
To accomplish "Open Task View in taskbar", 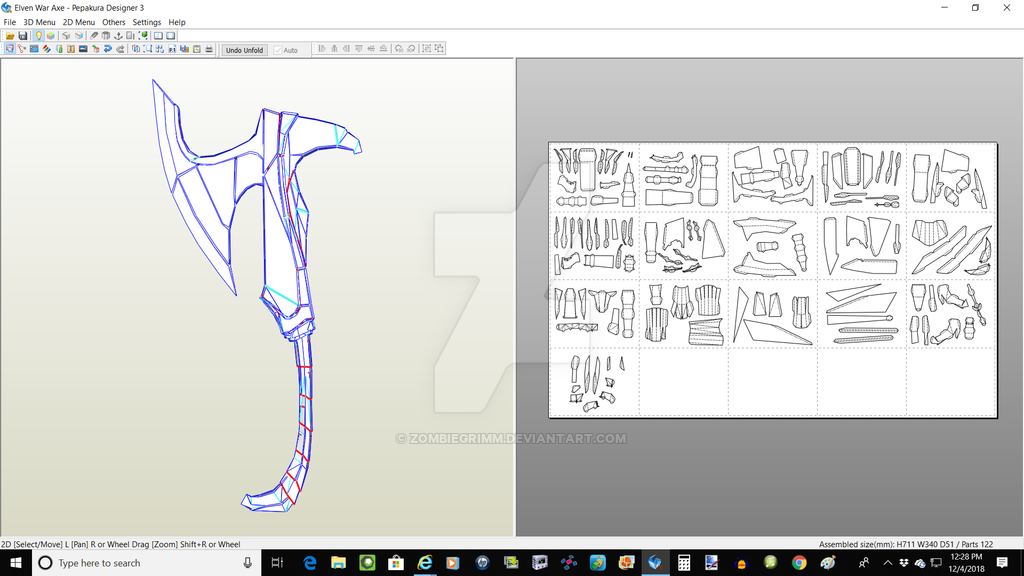I will (277, 562).
